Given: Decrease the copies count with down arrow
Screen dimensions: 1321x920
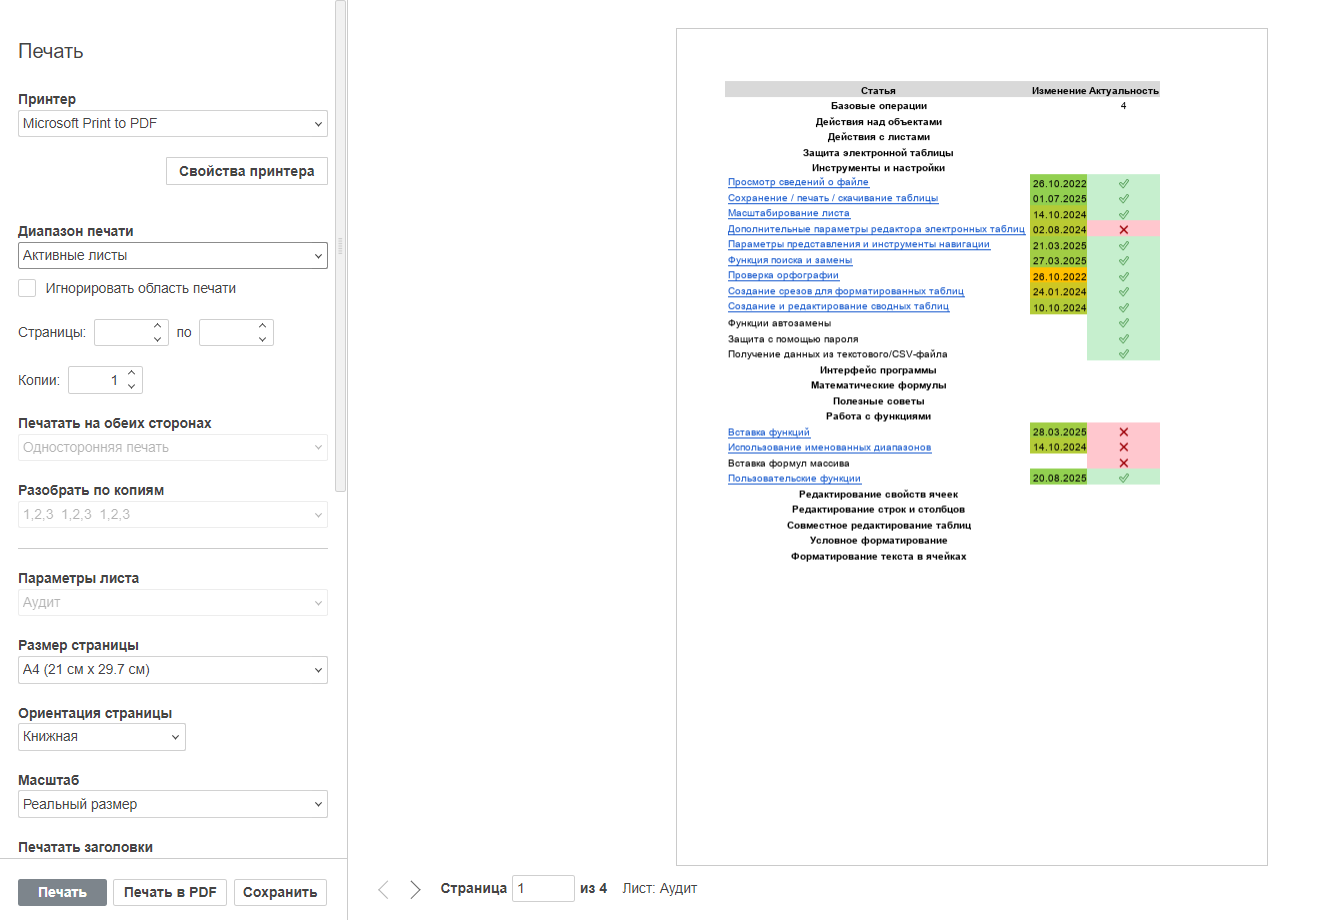Looking at the screenshot, I should pyautogui.click(x=131, y=387).
